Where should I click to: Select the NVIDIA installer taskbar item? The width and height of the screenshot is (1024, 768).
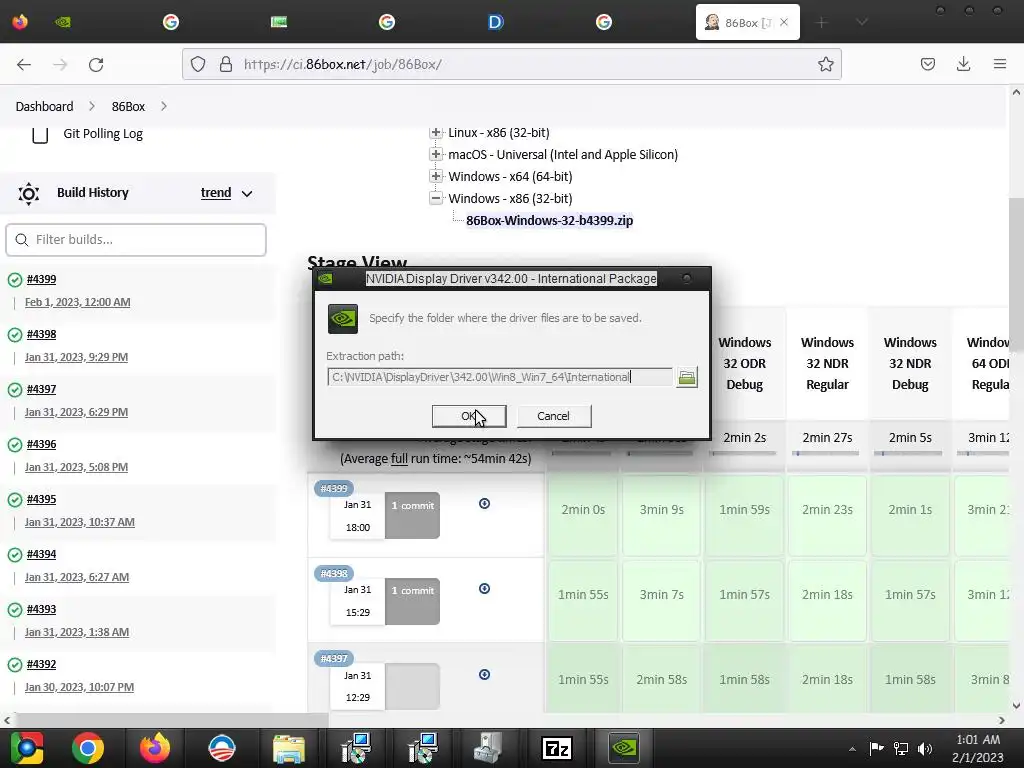(x=624, y=748)
